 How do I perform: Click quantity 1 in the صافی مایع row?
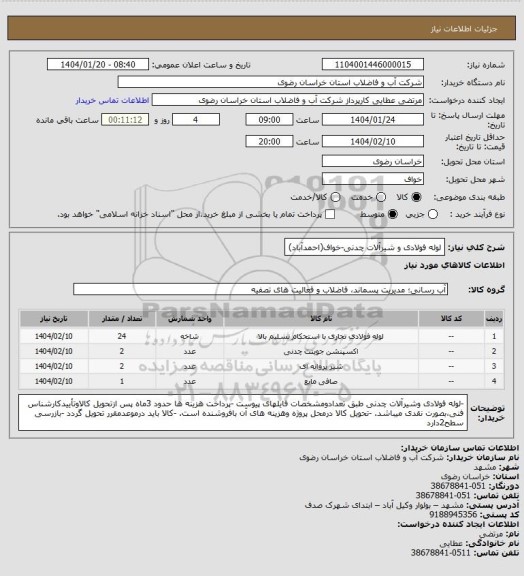click(x=122, y=381)
